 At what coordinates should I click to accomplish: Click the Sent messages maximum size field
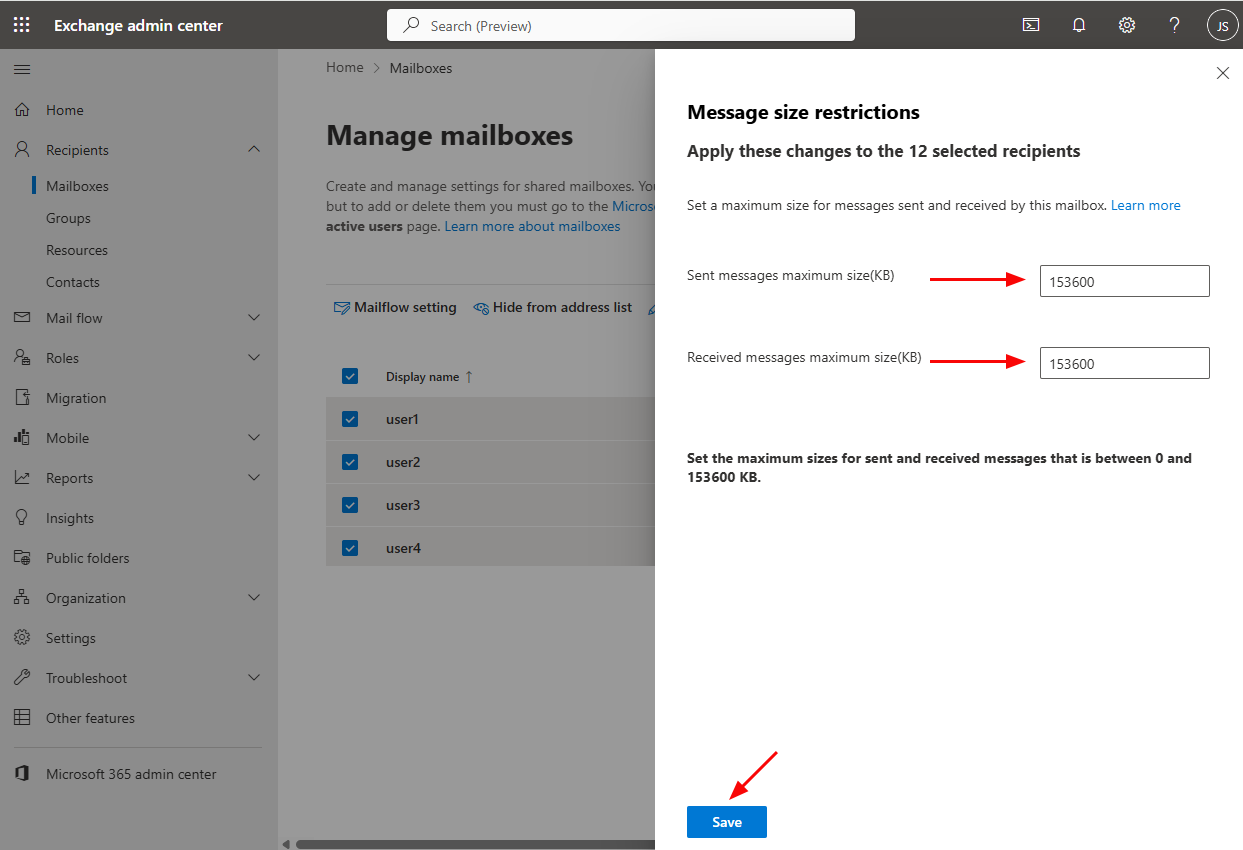(1124, 282)
